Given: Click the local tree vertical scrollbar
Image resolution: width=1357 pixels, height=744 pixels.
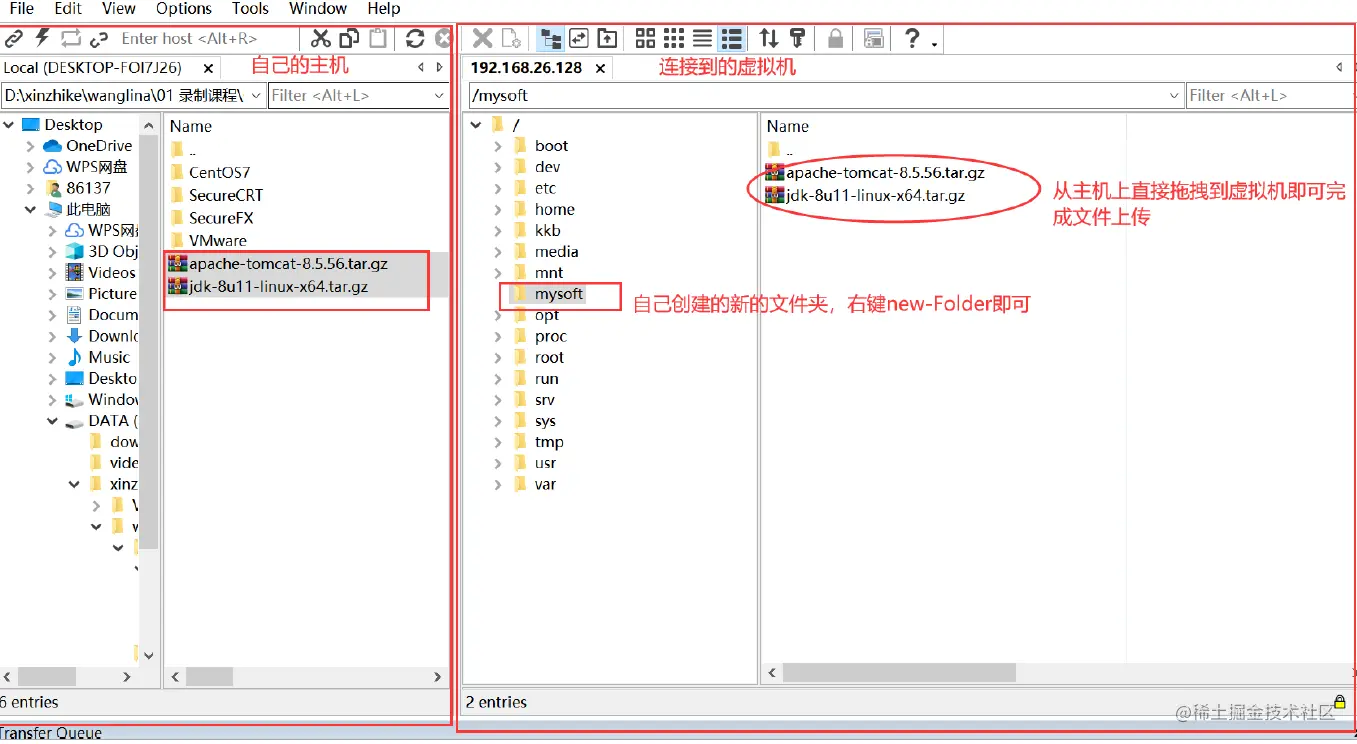Looking at the screenshot, I should click(x=149, y=342).
